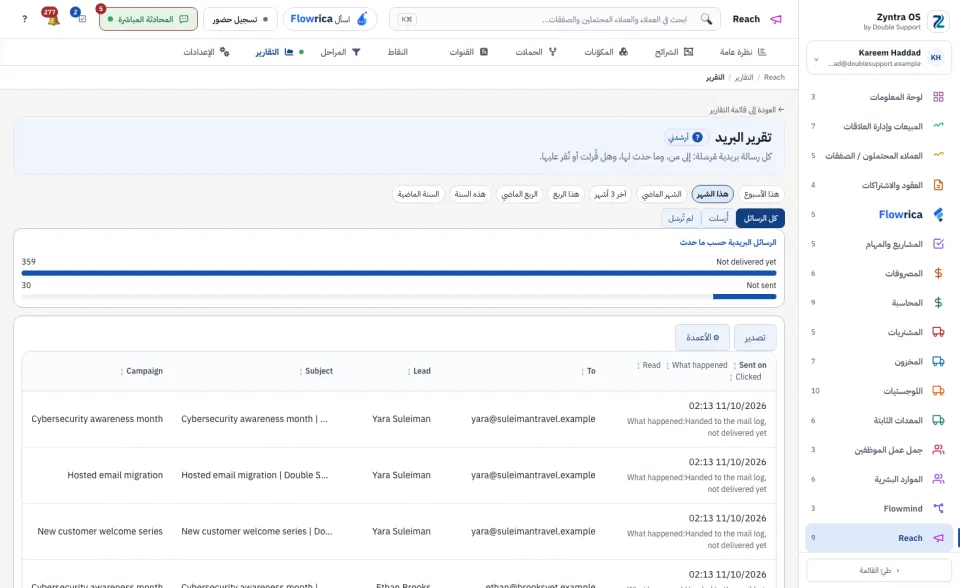Click the الموارد البشرية sidebar icon
Viewport: 960px width, 588px height.
938,479
